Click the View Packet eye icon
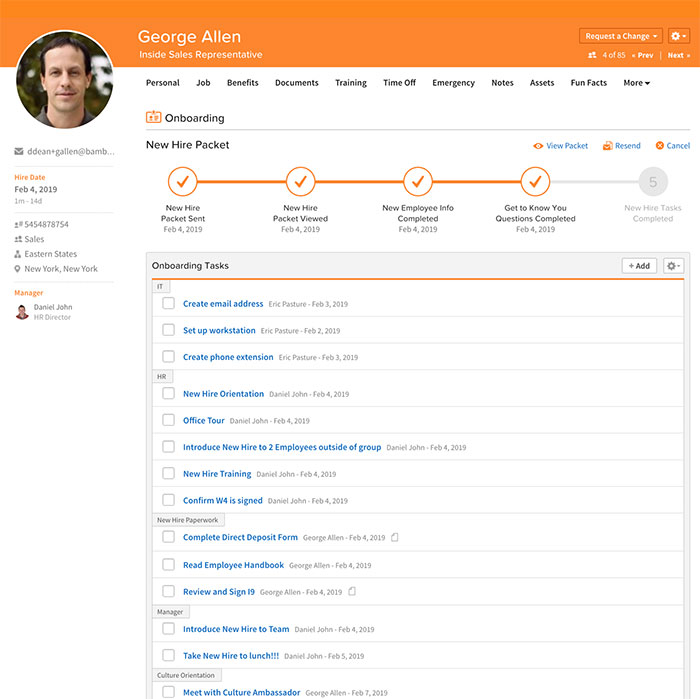Image resolution: width=700 pixels, height=699 pixels. tap(538, 146)
